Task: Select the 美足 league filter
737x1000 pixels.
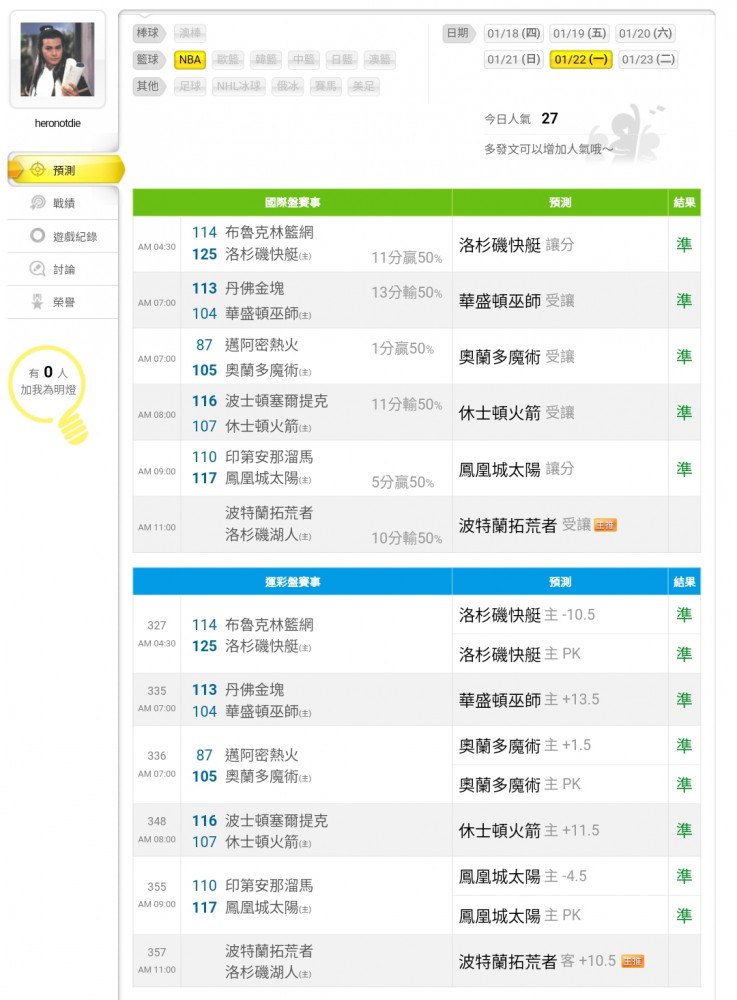Action: [363, 86]
